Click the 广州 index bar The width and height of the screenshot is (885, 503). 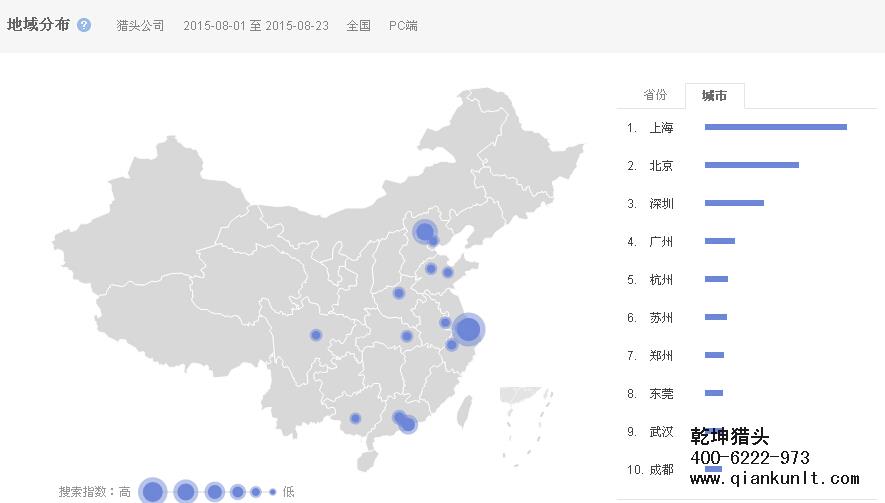point(719,241)
